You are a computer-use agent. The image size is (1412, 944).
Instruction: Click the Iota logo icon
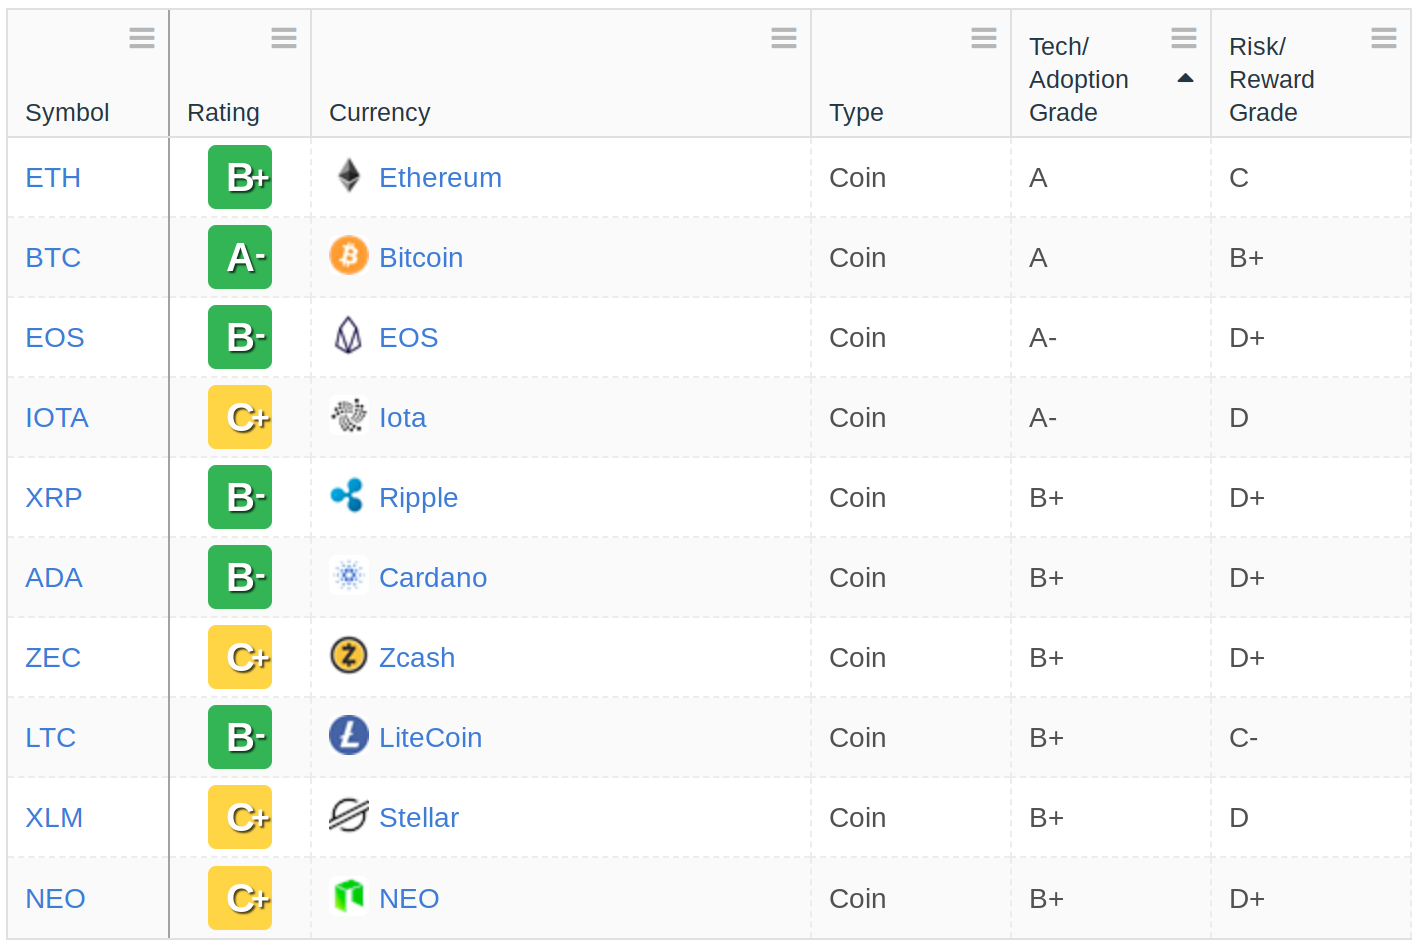pos(349,415)
